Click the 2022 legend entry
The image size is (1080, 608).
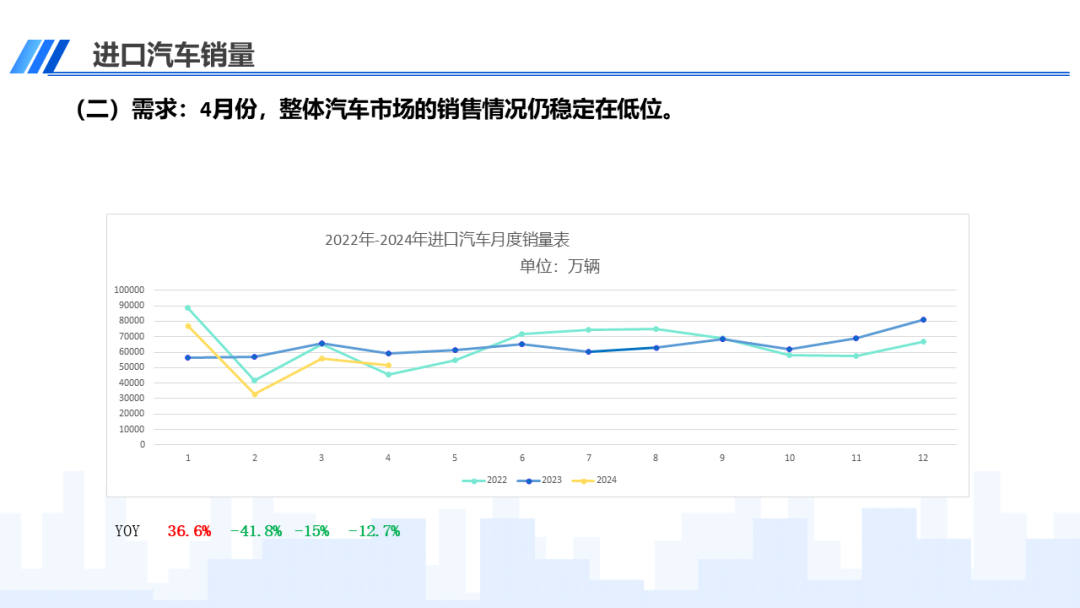pyautogui.click(x=488, y=480)
